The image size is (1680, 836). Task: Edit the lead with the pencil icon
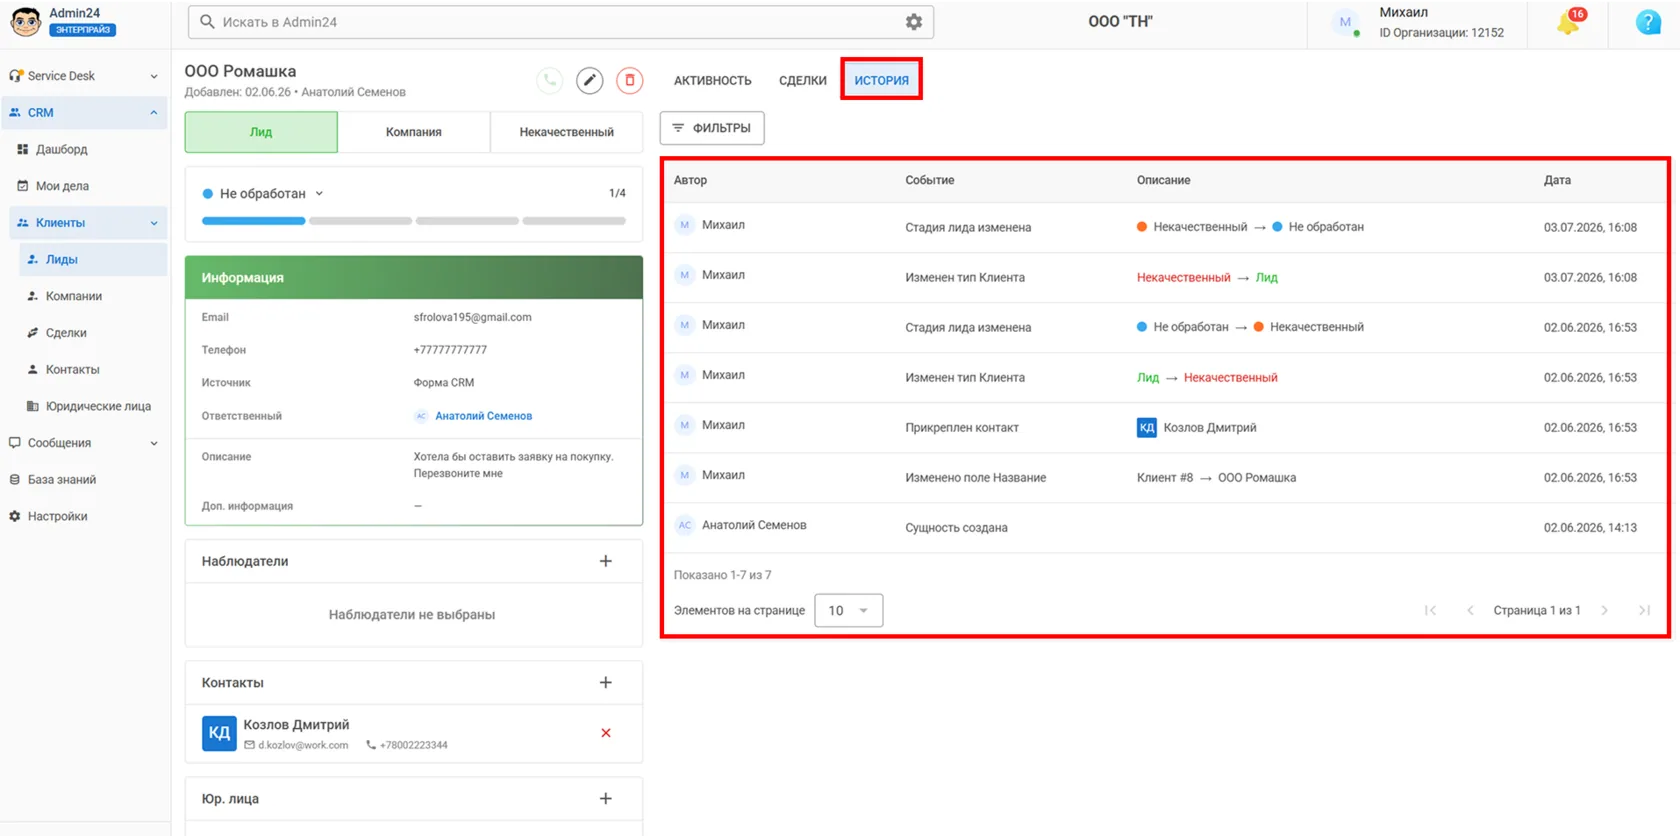pos(590,80)
